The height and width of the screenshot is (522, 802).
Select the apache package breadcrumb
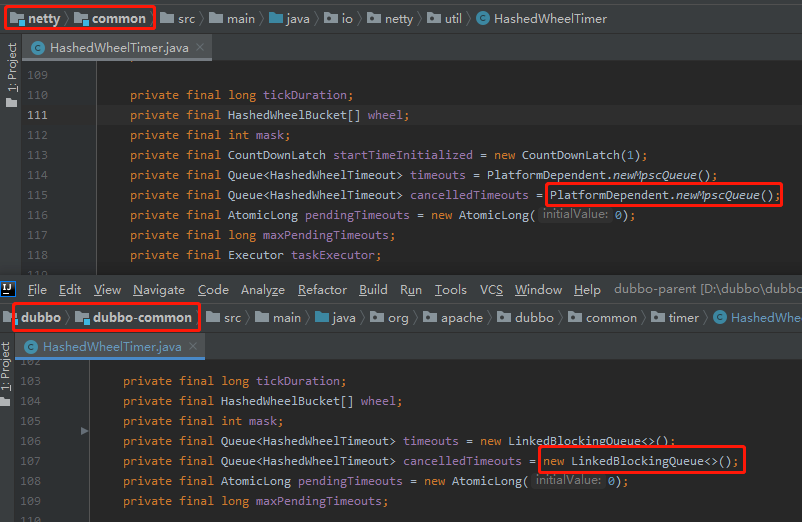[x=454, y=317]
